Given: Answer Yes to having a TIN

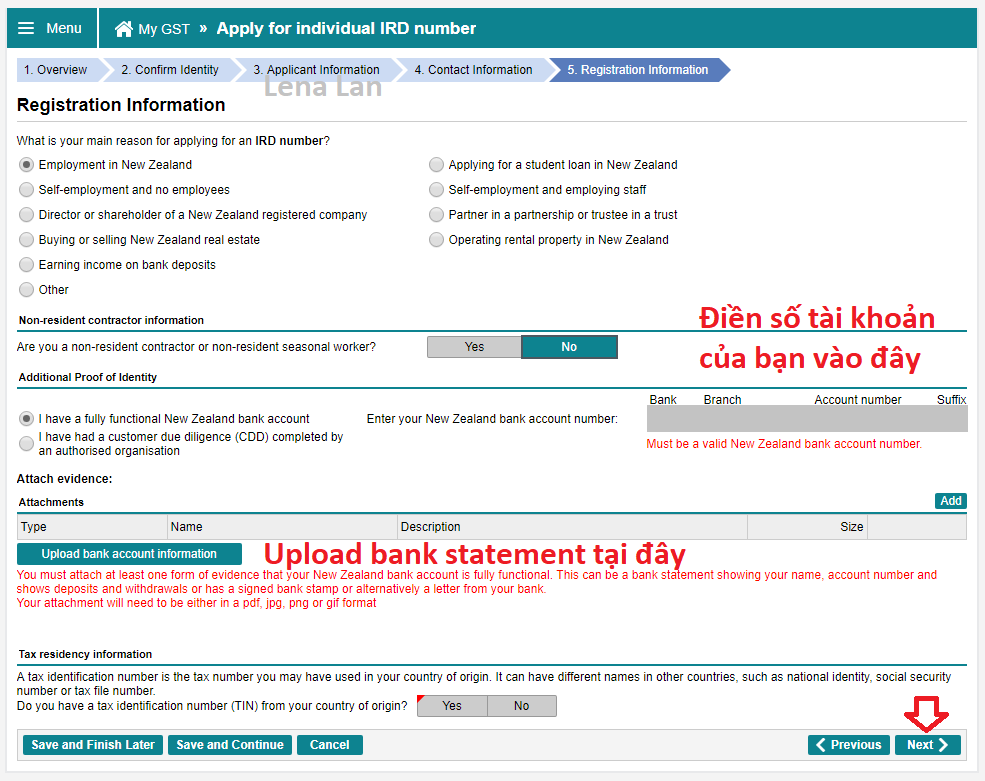Looking at the screenshot, I should click(452, 706).
